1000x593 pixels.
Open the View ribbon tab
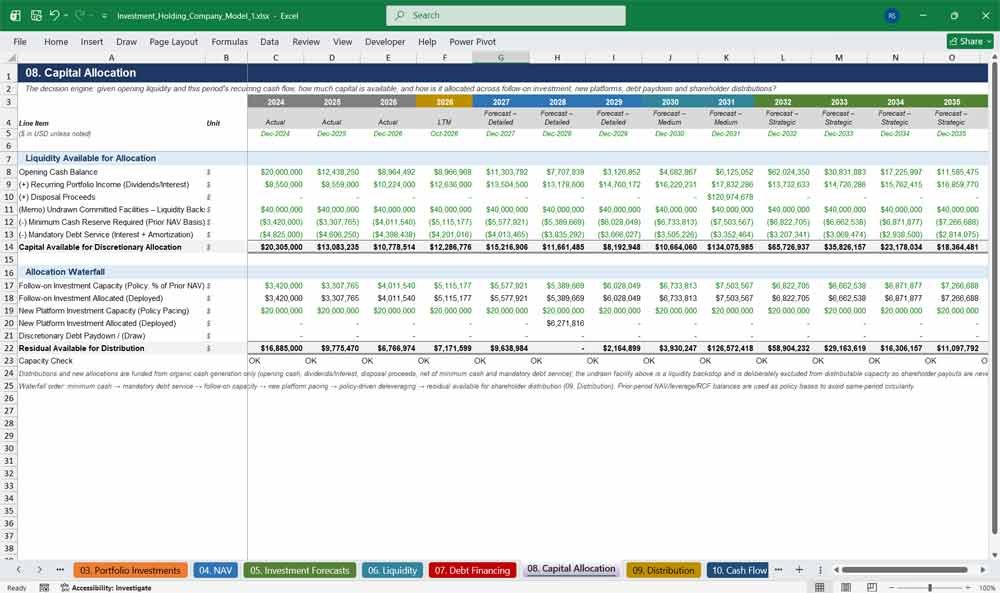point(342,41)
